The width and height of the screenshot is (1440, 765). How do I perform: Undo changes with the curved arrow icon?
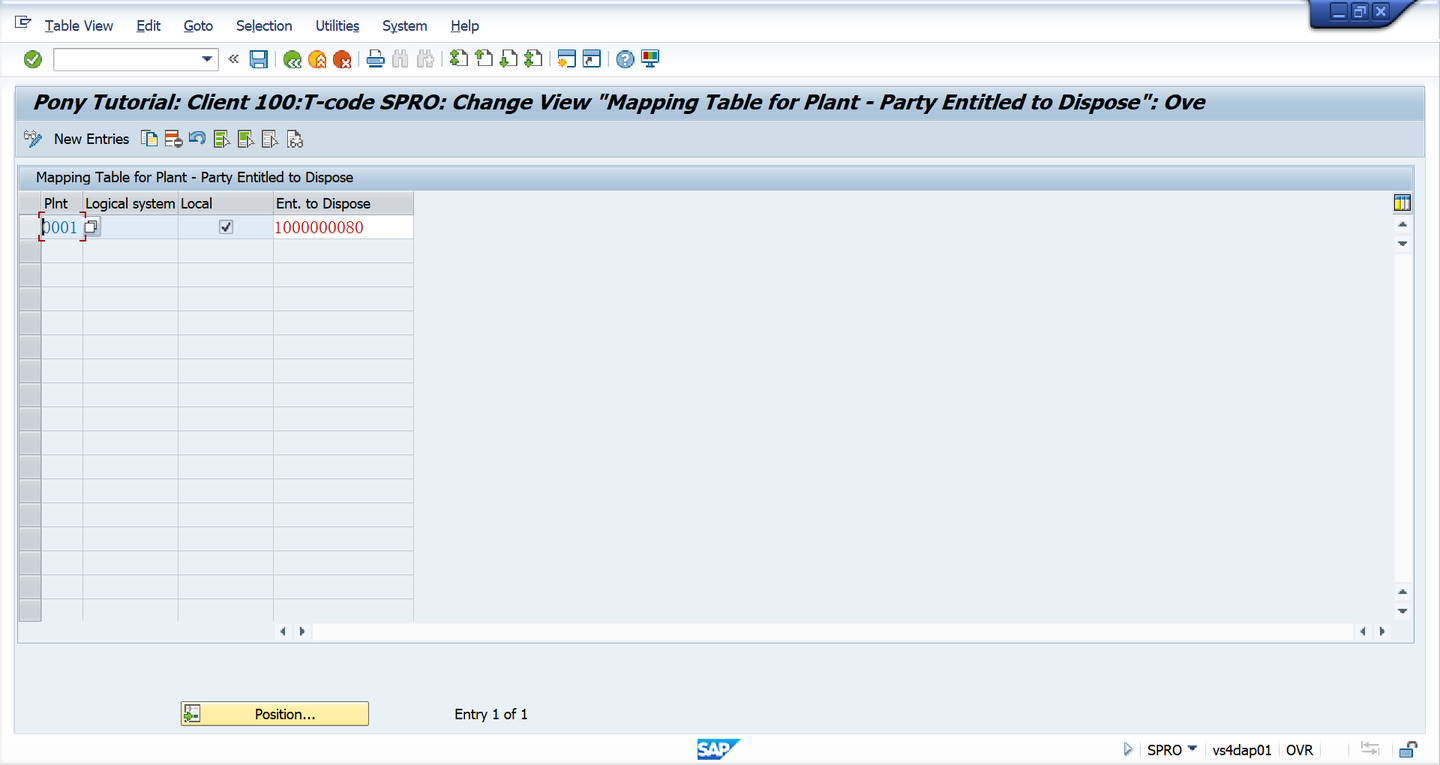[195, 138]
